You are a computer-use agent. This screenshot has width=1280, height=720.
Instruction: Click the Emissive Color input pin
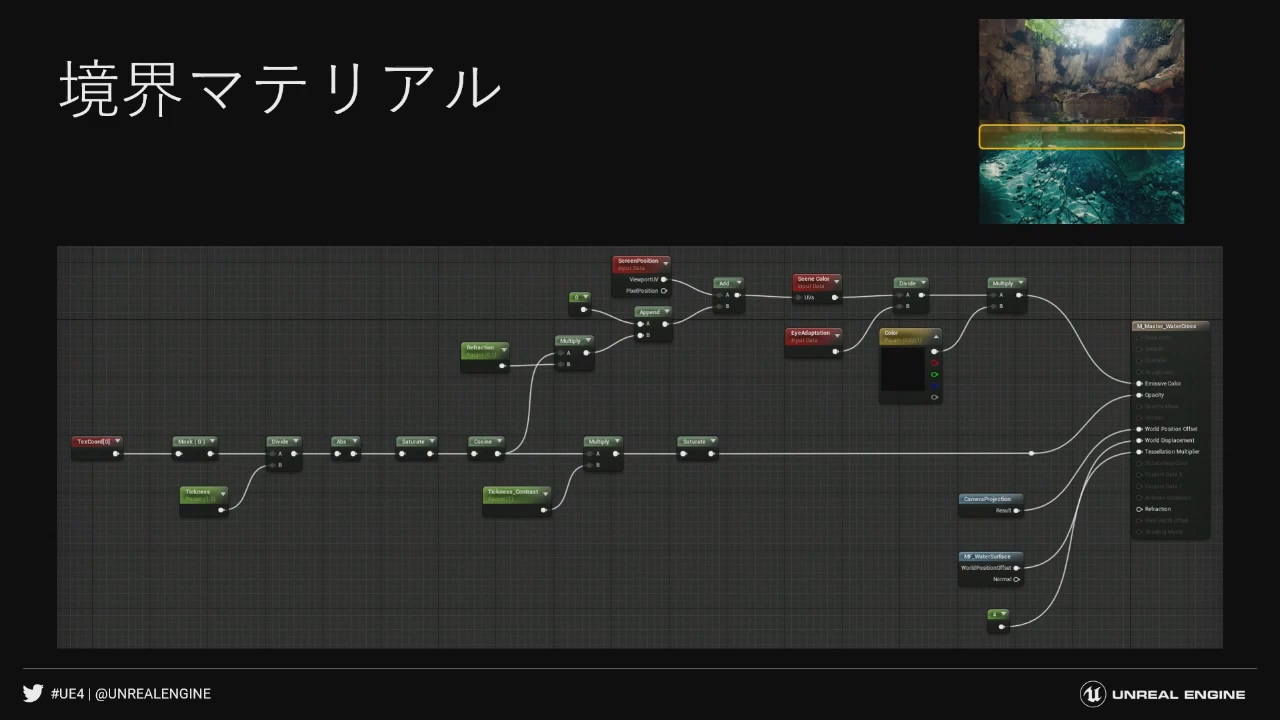1139,383
